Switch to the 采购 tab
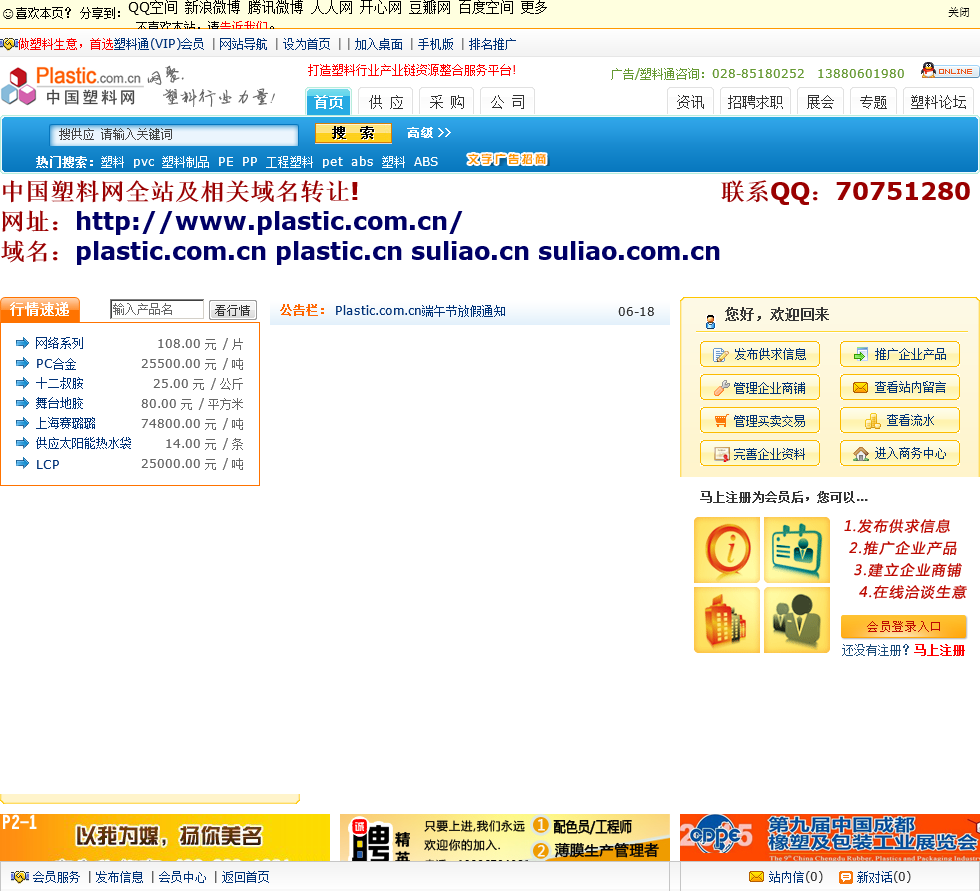980x891 pixels. 446,102
